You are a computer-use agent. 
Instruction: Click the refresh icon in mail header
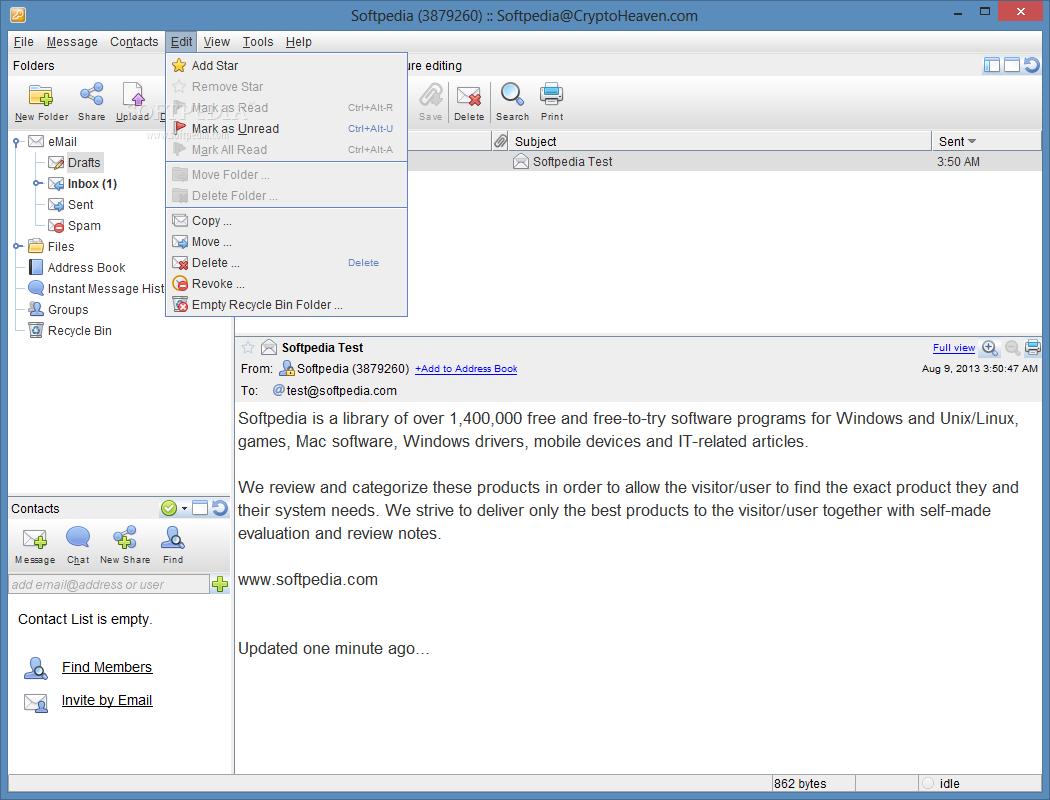[1032, 65]
